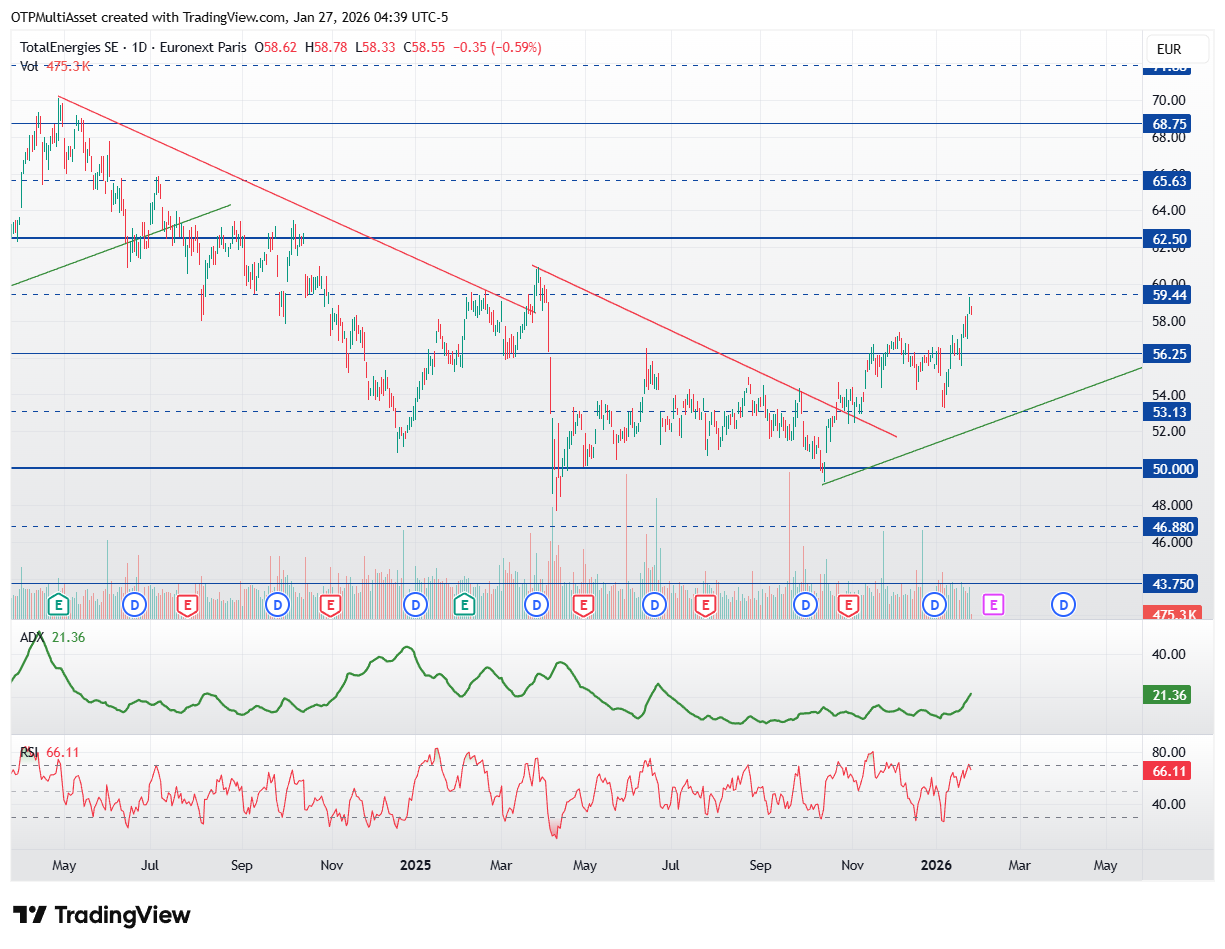Select the RSI indicator legend label
The height and width of the screenshot is (949, 1225).
click(30, 752)
